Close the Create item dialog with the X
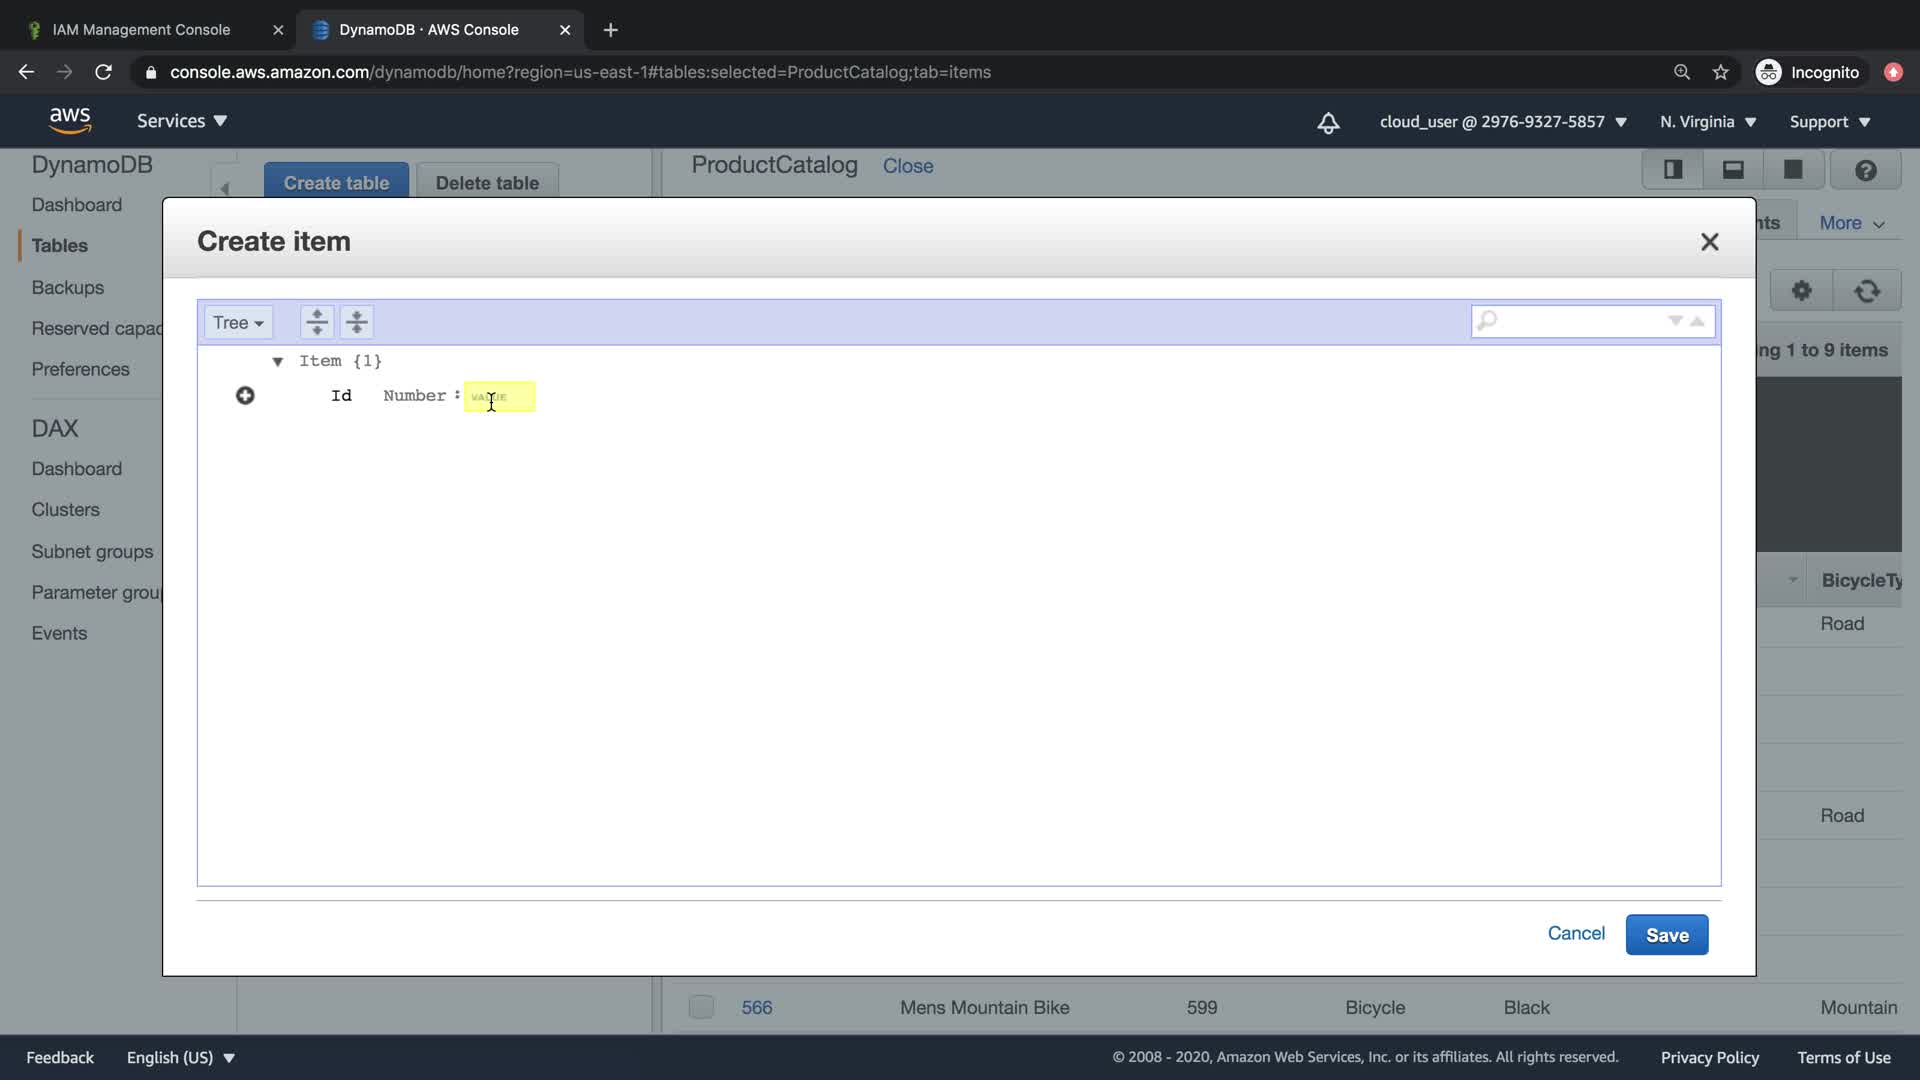 (x=1709, y=242)
